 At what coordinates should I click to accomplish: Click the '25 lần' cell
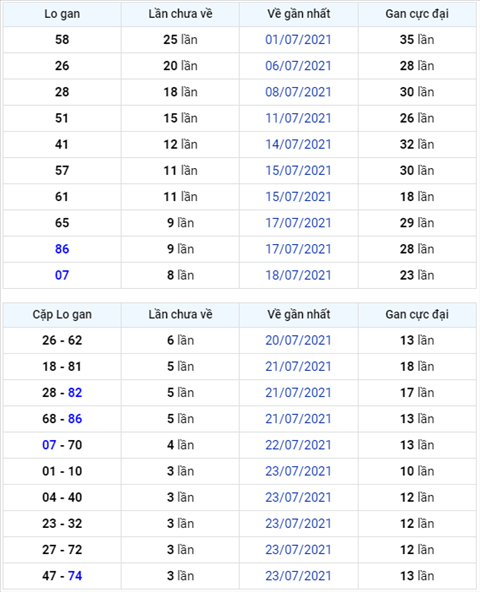(x=180, y=40)
